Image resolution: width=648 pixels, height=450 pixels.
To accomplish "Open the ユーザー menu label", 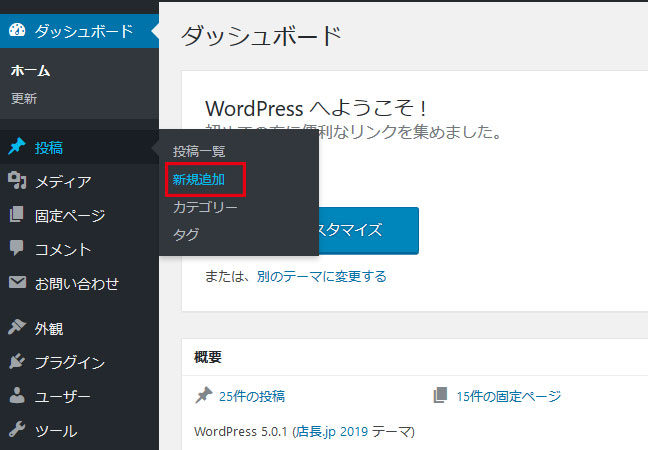I will coord(62,397).
